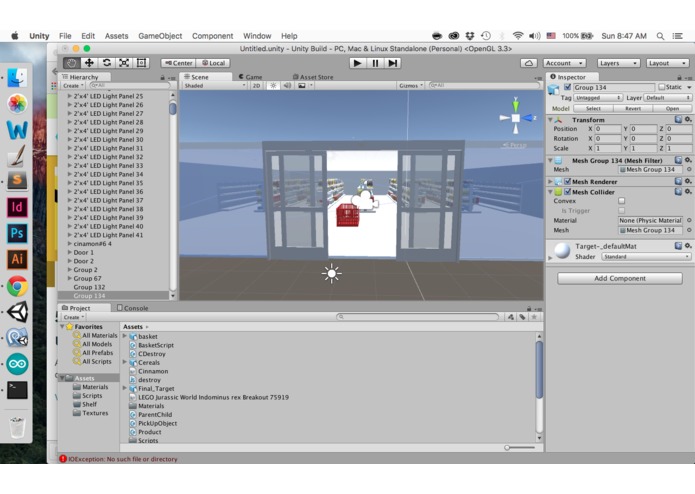Toggle Center pivot mode button
The image size is (695, 494).
[x=178, y=63]
